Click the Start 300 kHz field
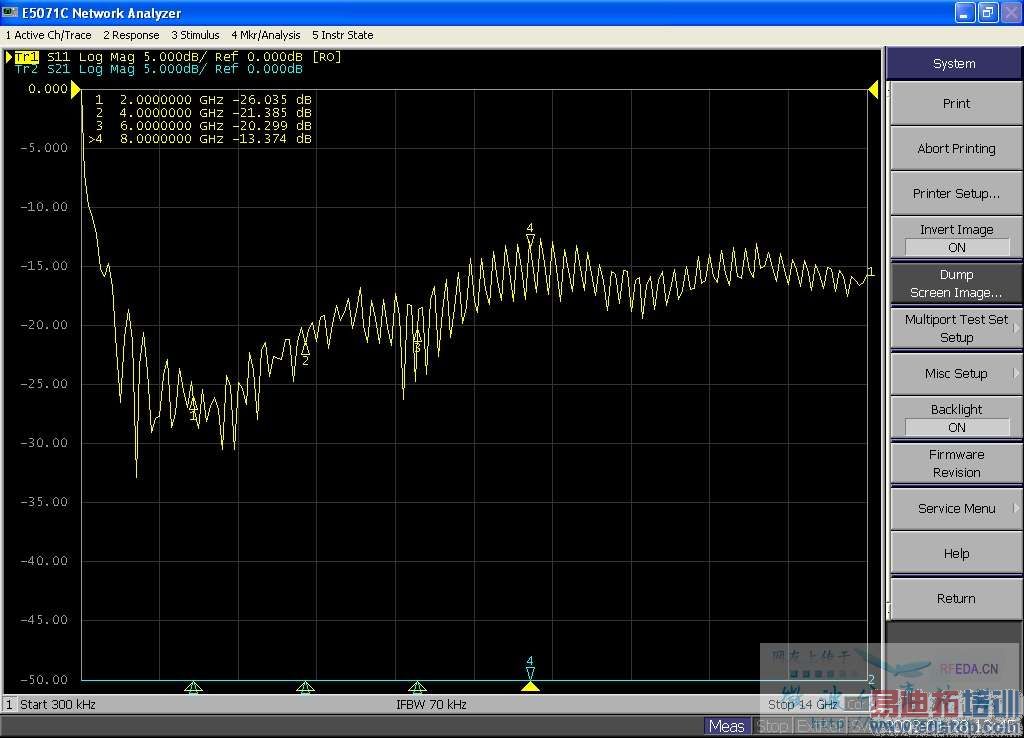1024x738 pixels. pos(57,704)
